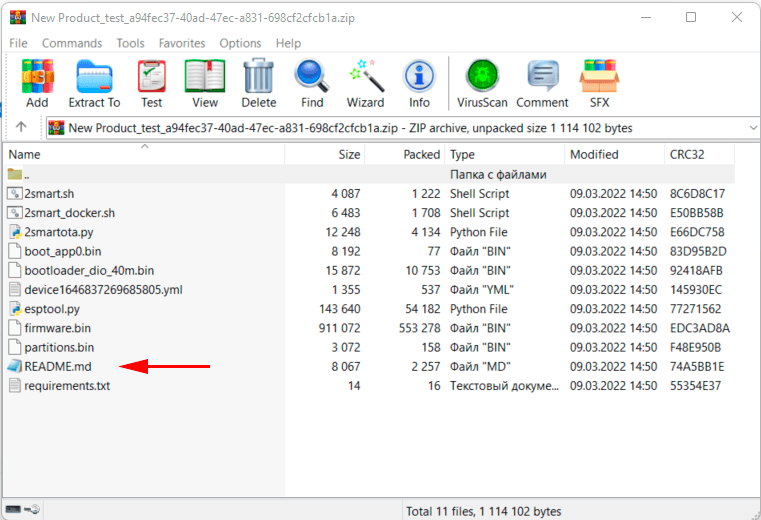Screen dimensions: 761x520
Task: Open the Comment tool
Action: tap(543, 76)
